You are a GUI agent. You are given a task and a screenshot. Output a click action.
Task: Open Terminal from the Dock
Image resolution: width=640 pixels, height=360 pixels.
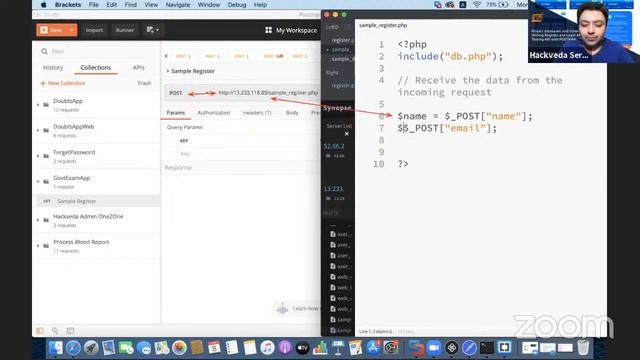(x=487, y=348)
